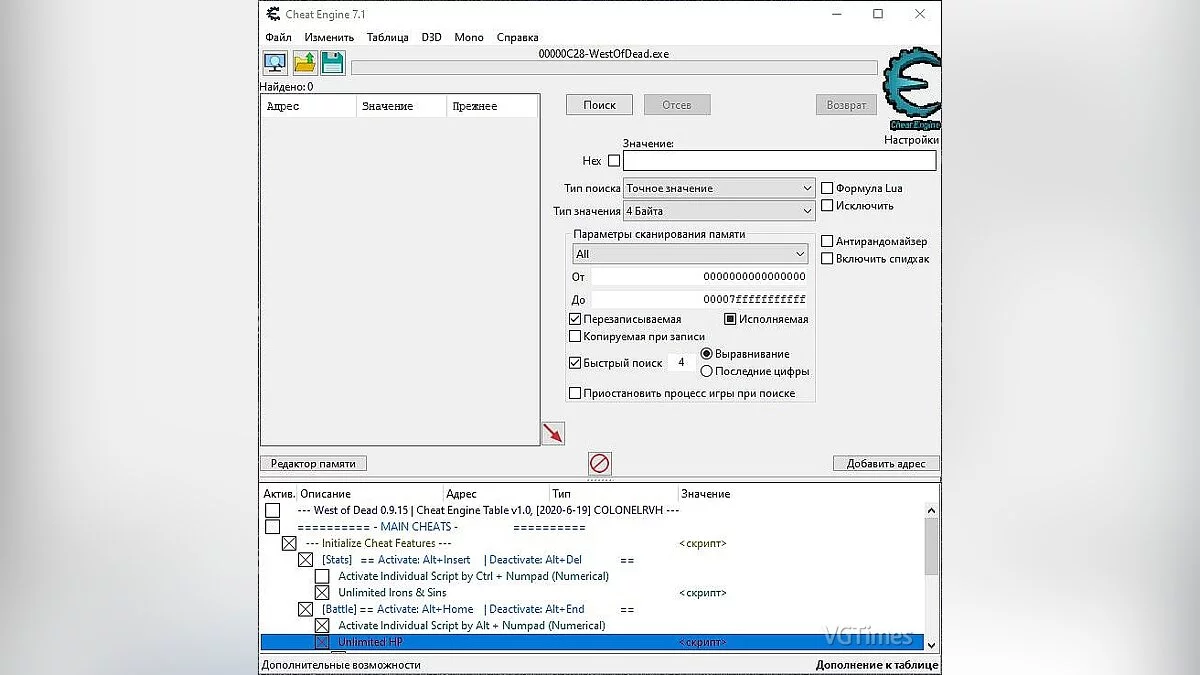Click the Cheat Engine title bar icon
The image size is (1200, 675).
pos(274,14)
